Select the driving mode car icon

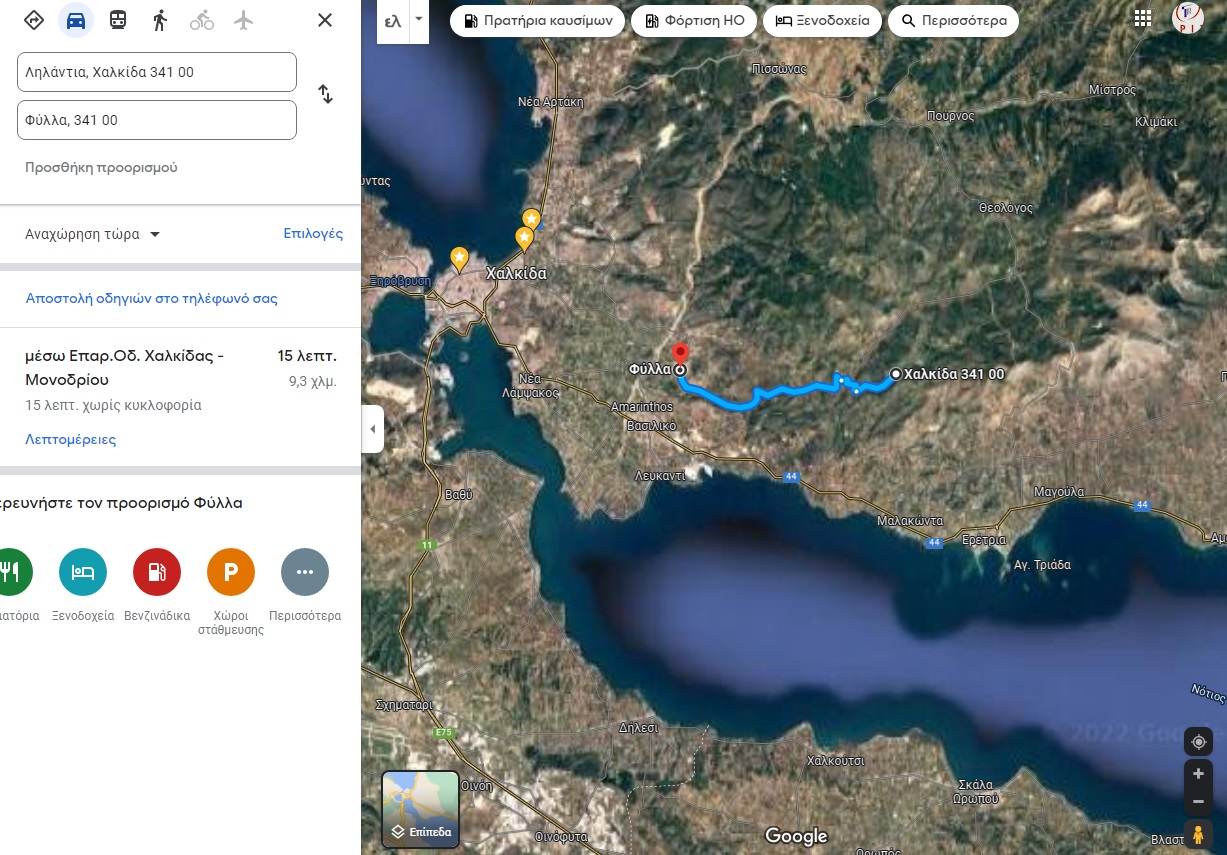pos(75,20)
